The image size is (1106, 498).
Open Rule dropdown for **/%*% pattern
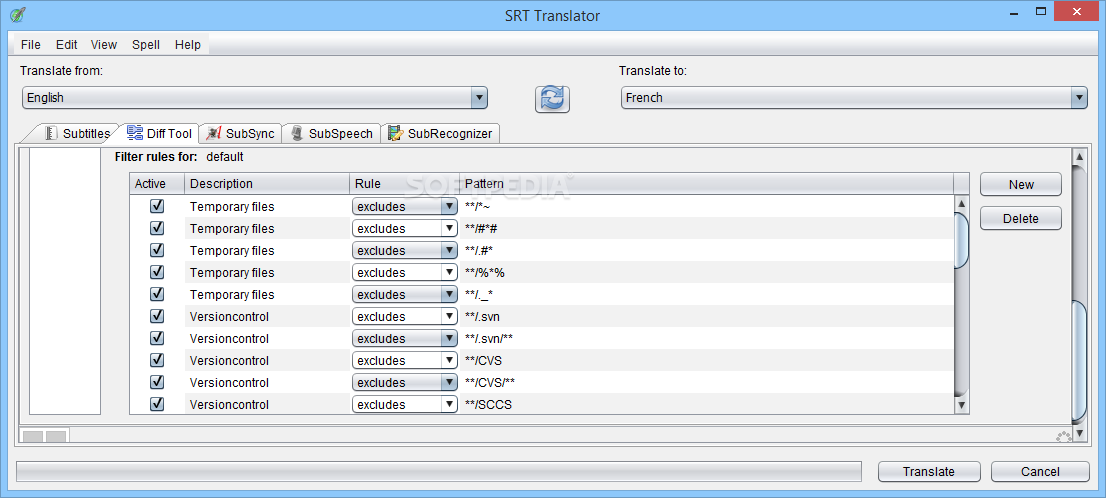tap(405, 272)
